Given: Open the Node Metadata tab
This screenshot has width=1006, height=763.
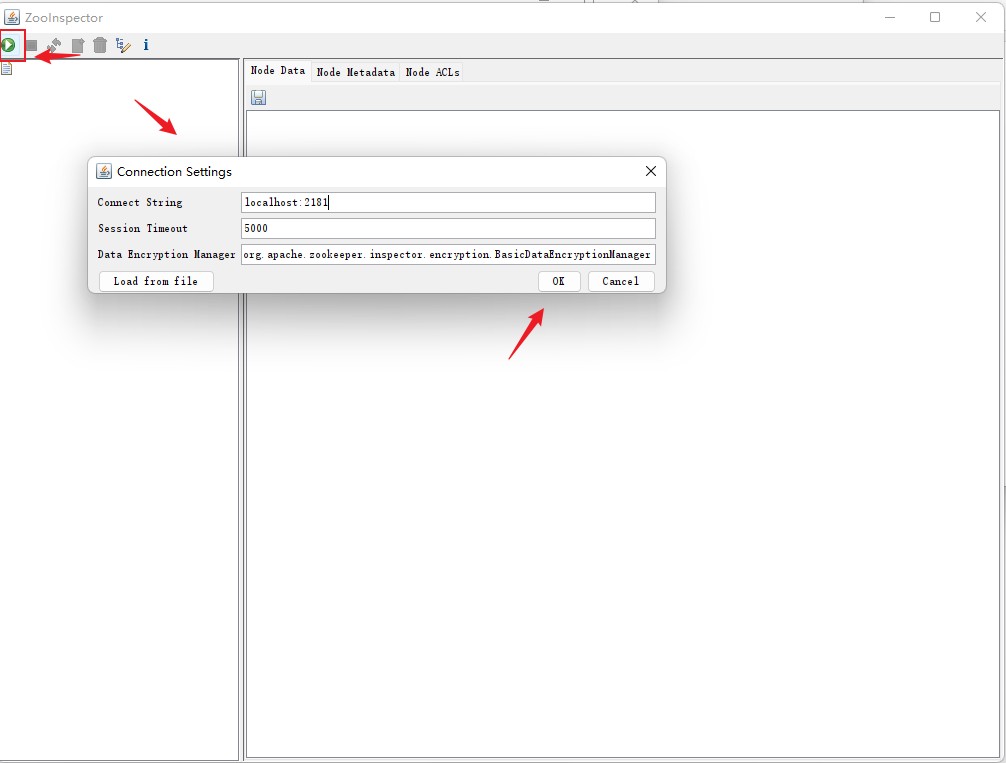Looking at the screenshot, I should [x=355, y=72].
